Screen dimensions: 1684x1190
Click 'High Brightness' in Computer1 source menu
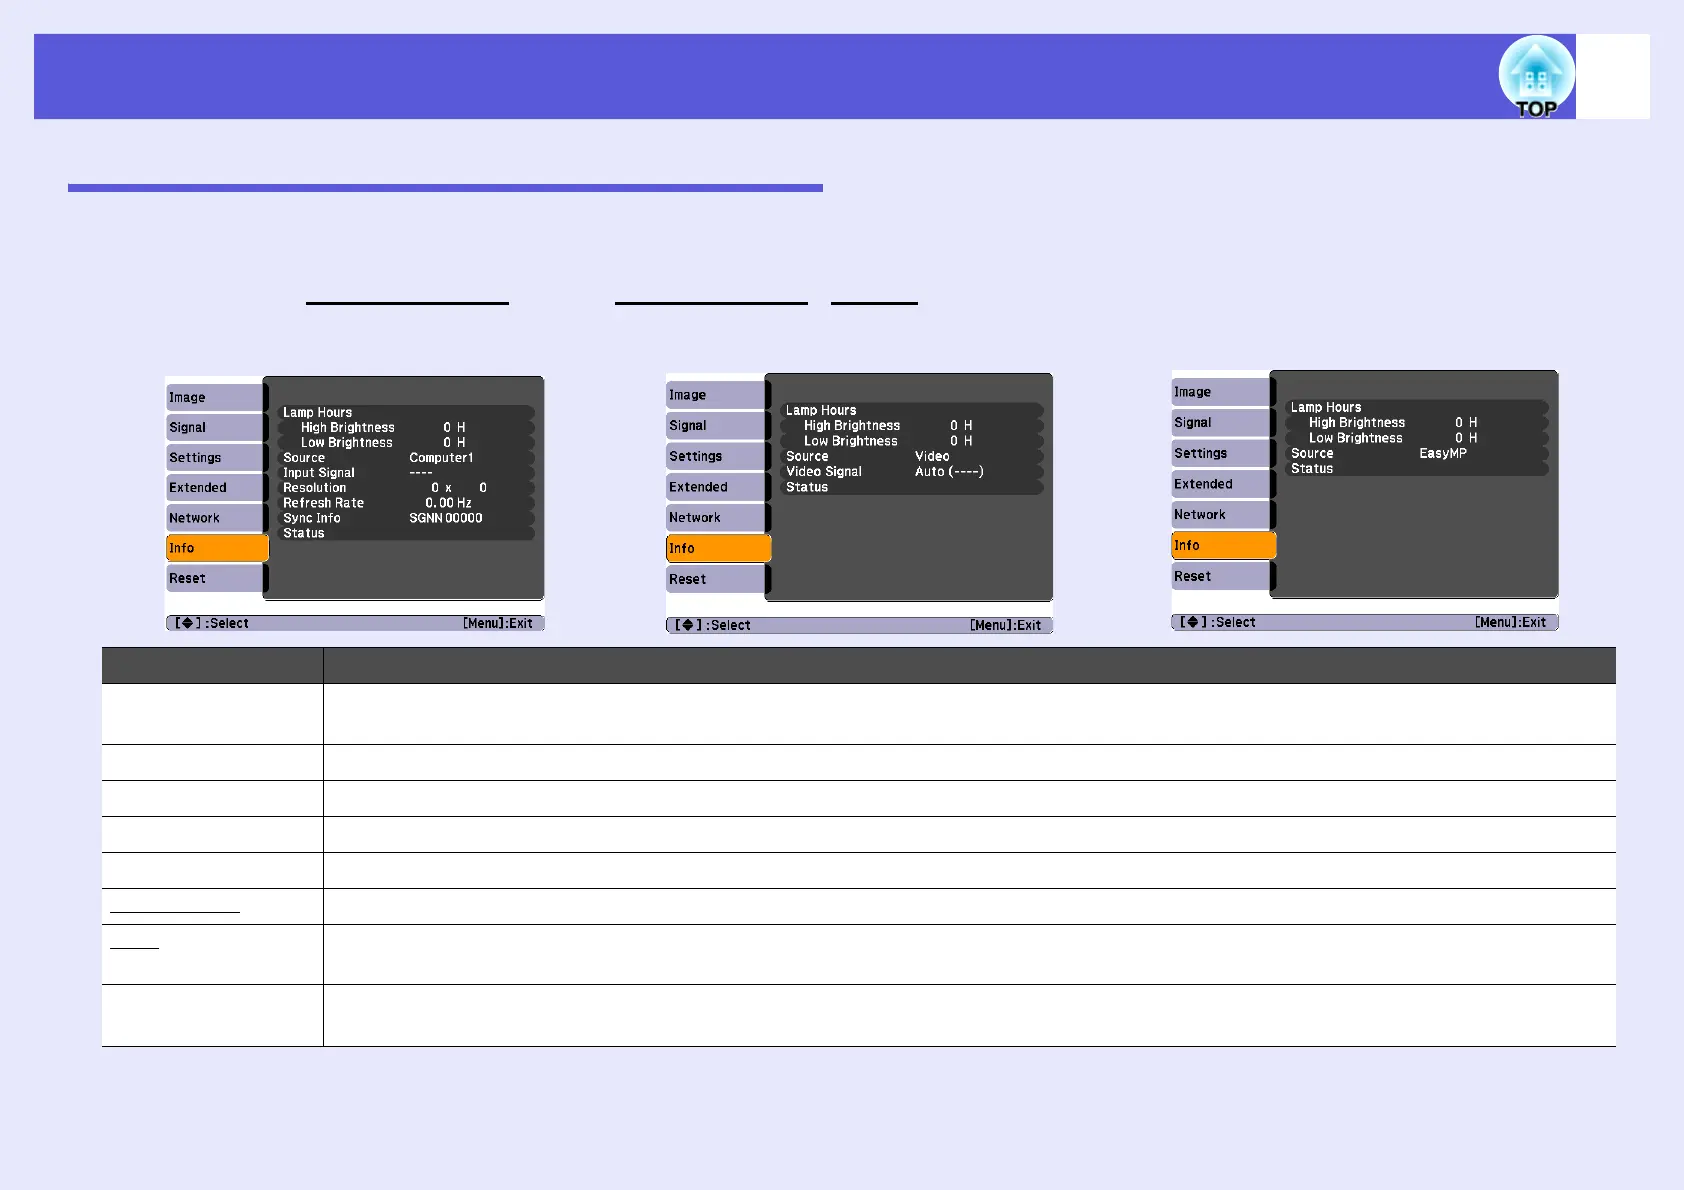pyautogui.click(x=348, y=427)
